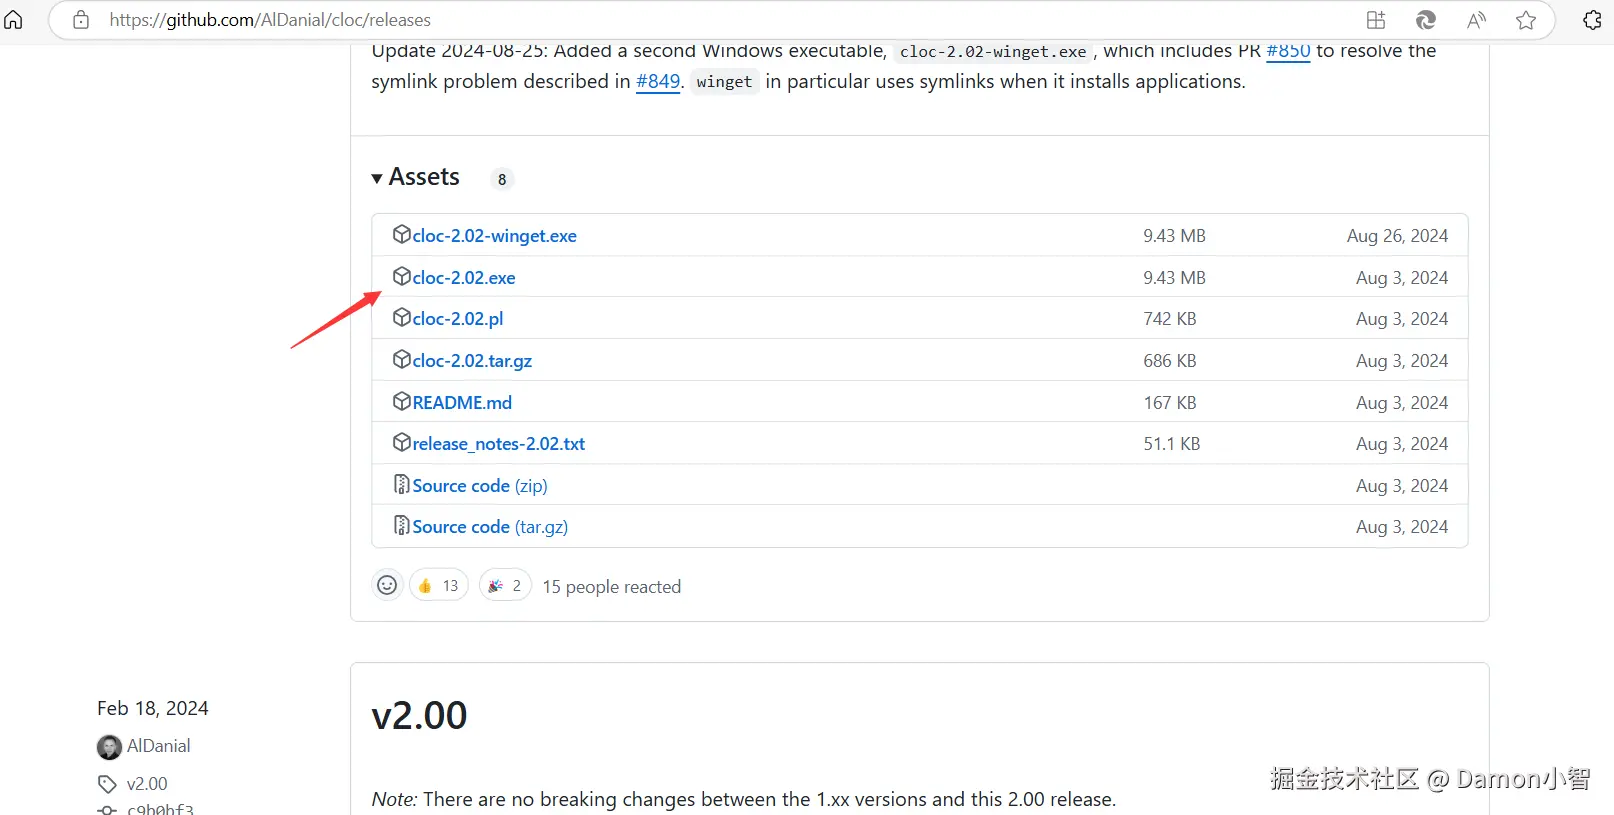Screen dimensions: 1614x815
Task: Click the AlDanial avatar thumbnail
Action: click(x=109, y=747)
